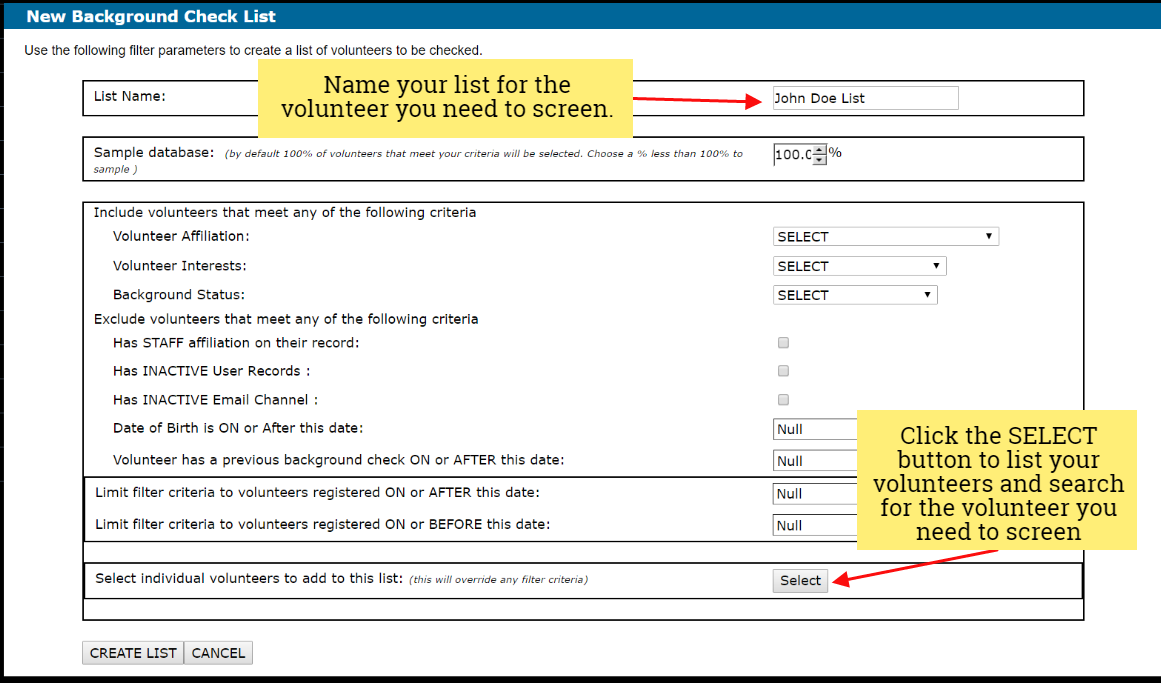The height and width of the screenshot is (683, 1161).
Task: Click Select to pick individual volunteers
Action: [800, 581]
